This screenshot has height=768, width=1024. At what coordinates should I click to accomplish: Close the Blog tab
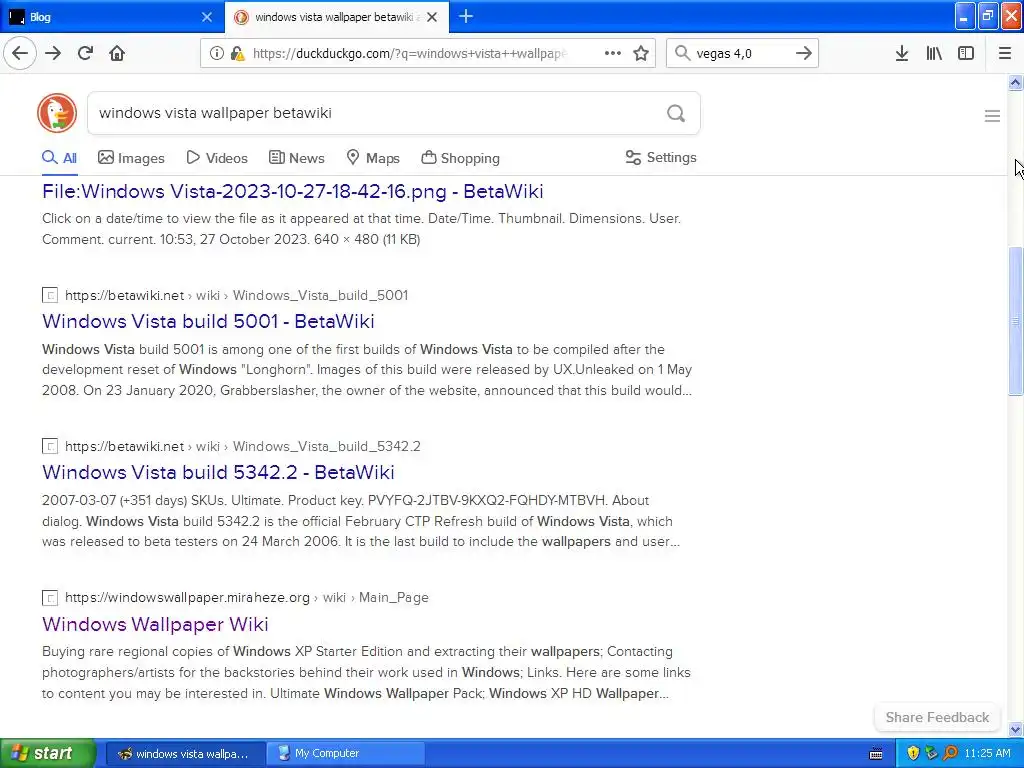pyautogui.click(x=206, y=17)
